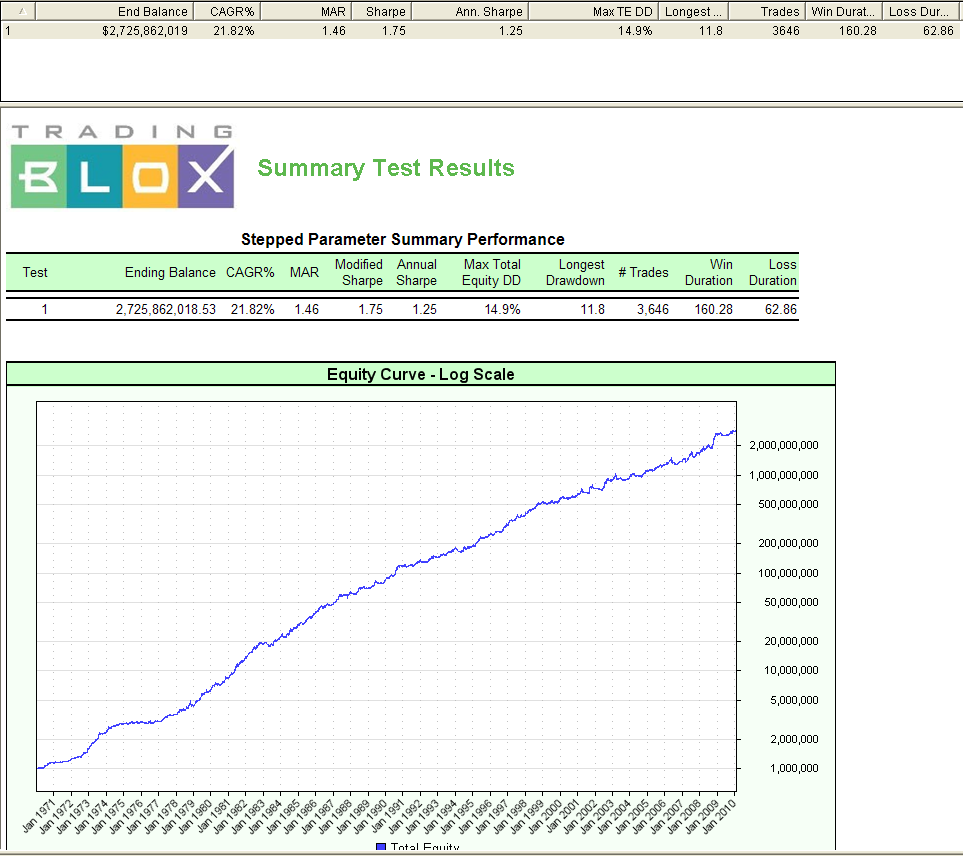Sort results by End Balance column
This screenshot has width=963, height=856.
click(x=152, y=12)
